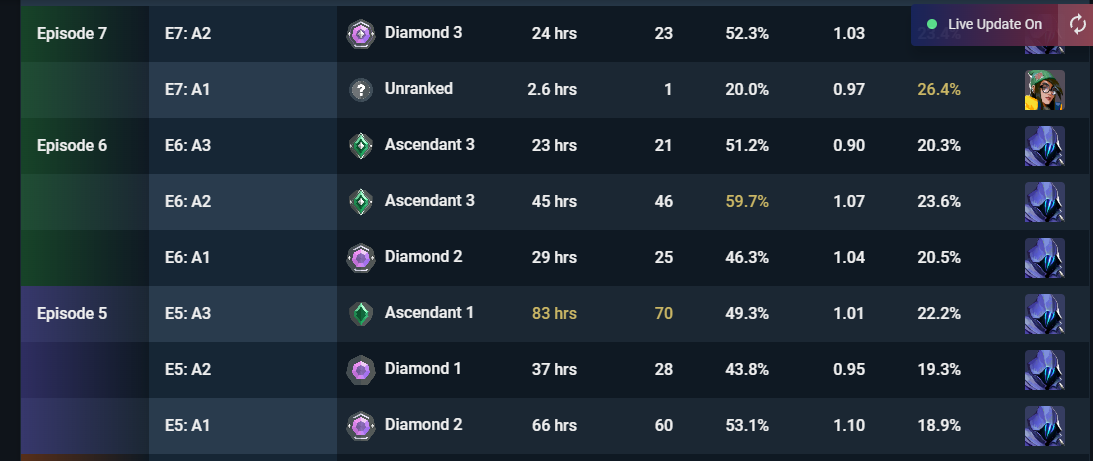
Task: Click the rank icon in the E6: A2 row
Action: 361,202
